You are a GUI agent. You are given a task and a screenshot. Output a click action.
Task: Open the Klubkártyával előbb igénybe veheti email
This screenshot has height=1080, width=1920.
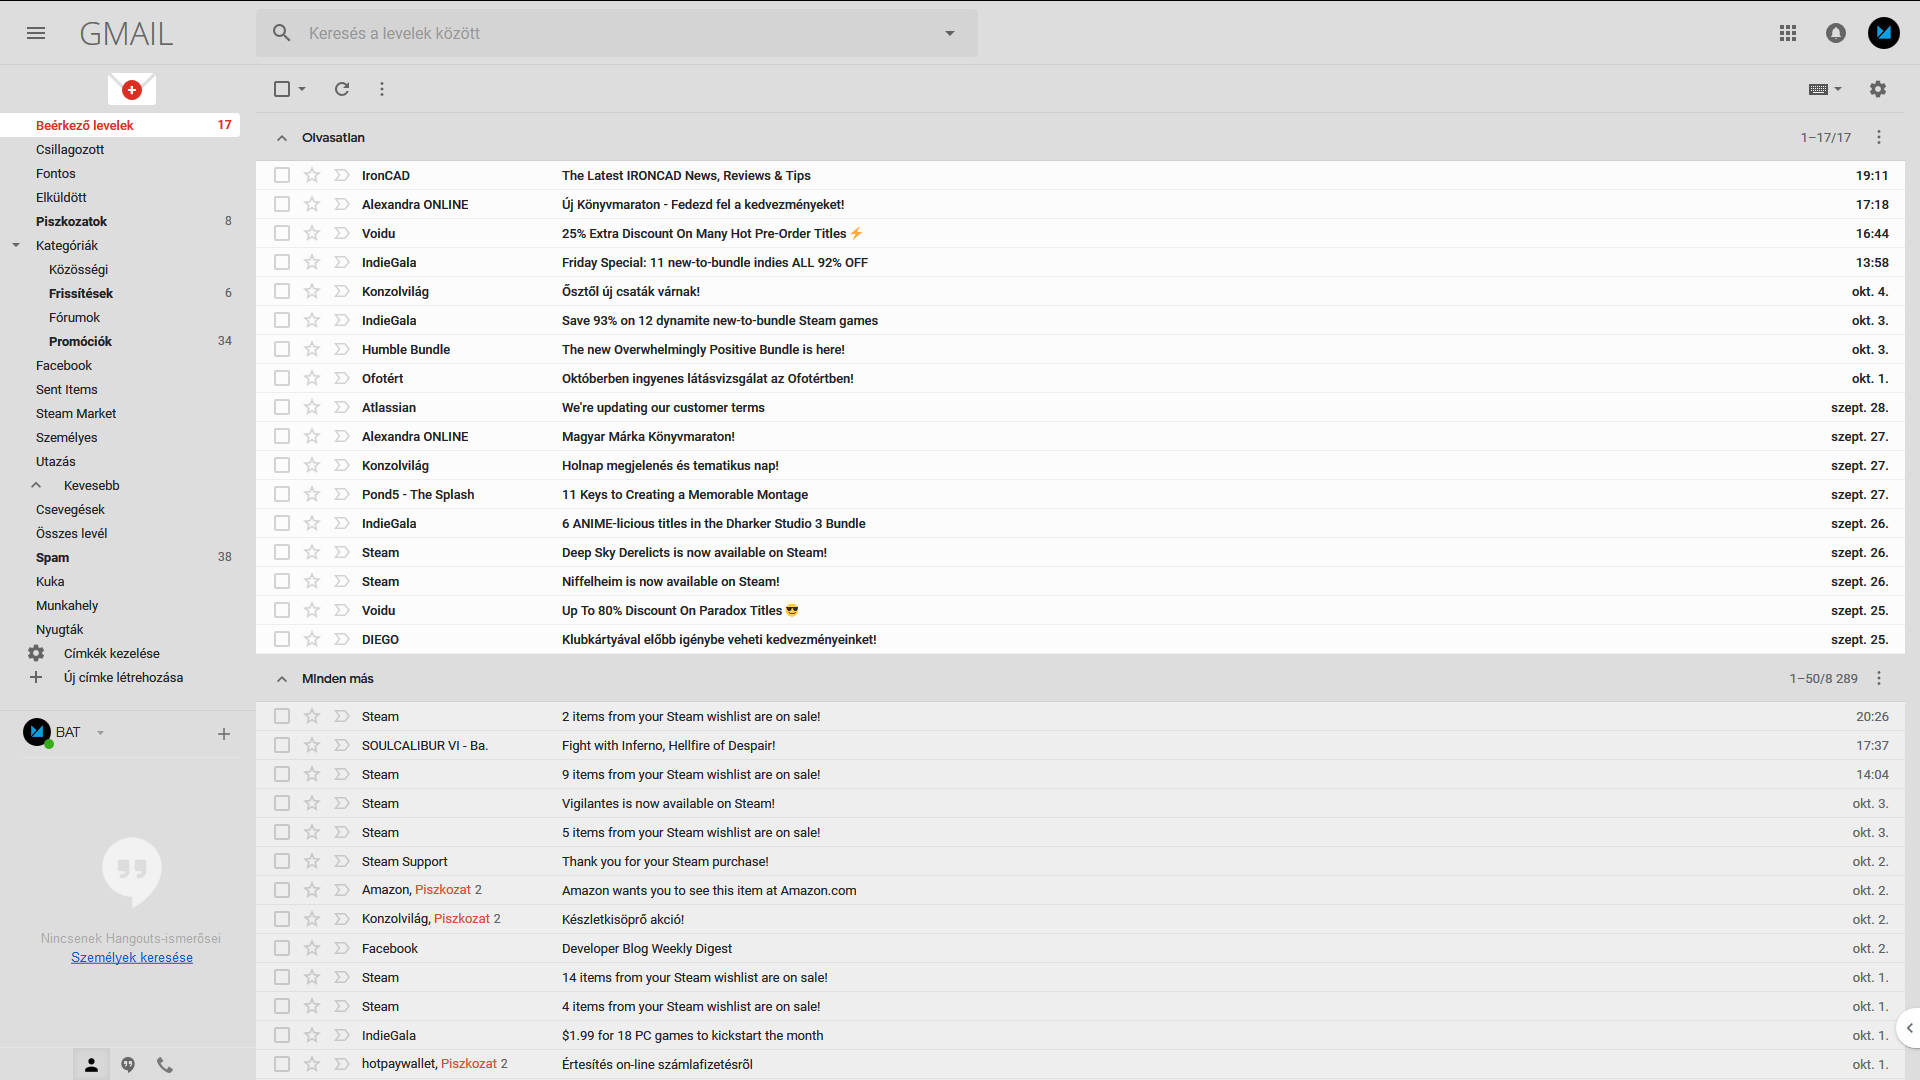click(1080, 639)
